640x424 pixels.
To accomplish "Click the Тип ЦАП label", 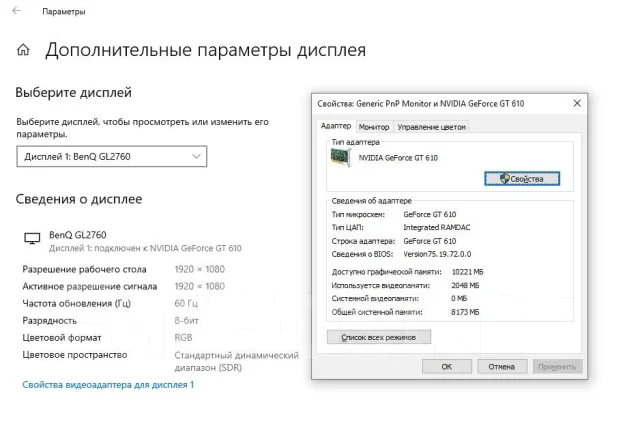I will pos(347,227).
